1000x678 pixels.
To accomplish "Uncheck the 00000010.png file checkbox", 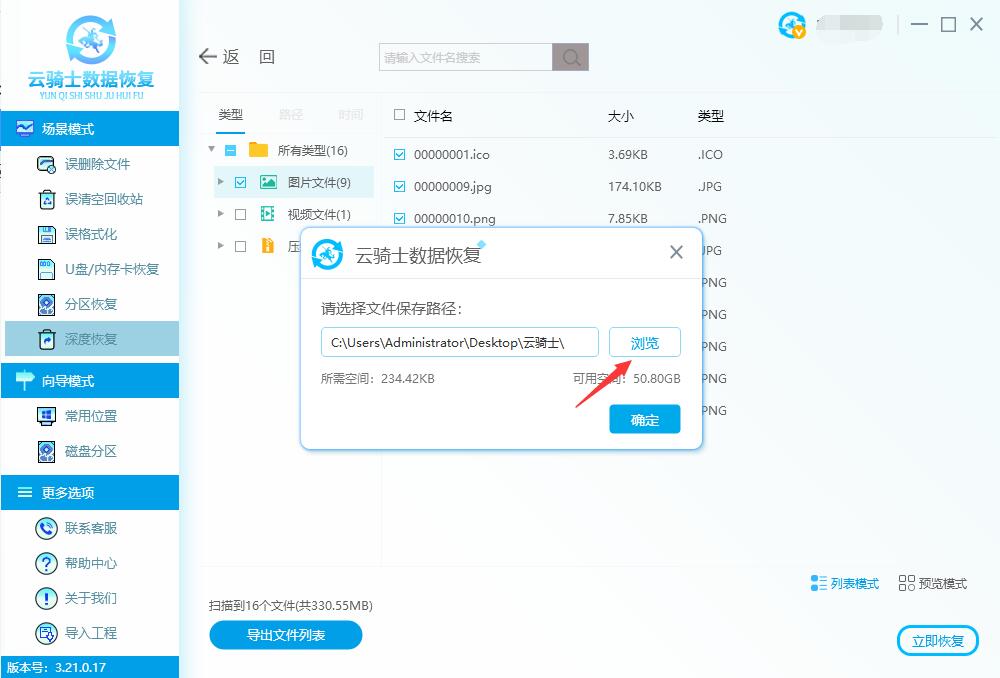I will coord(399,218).
